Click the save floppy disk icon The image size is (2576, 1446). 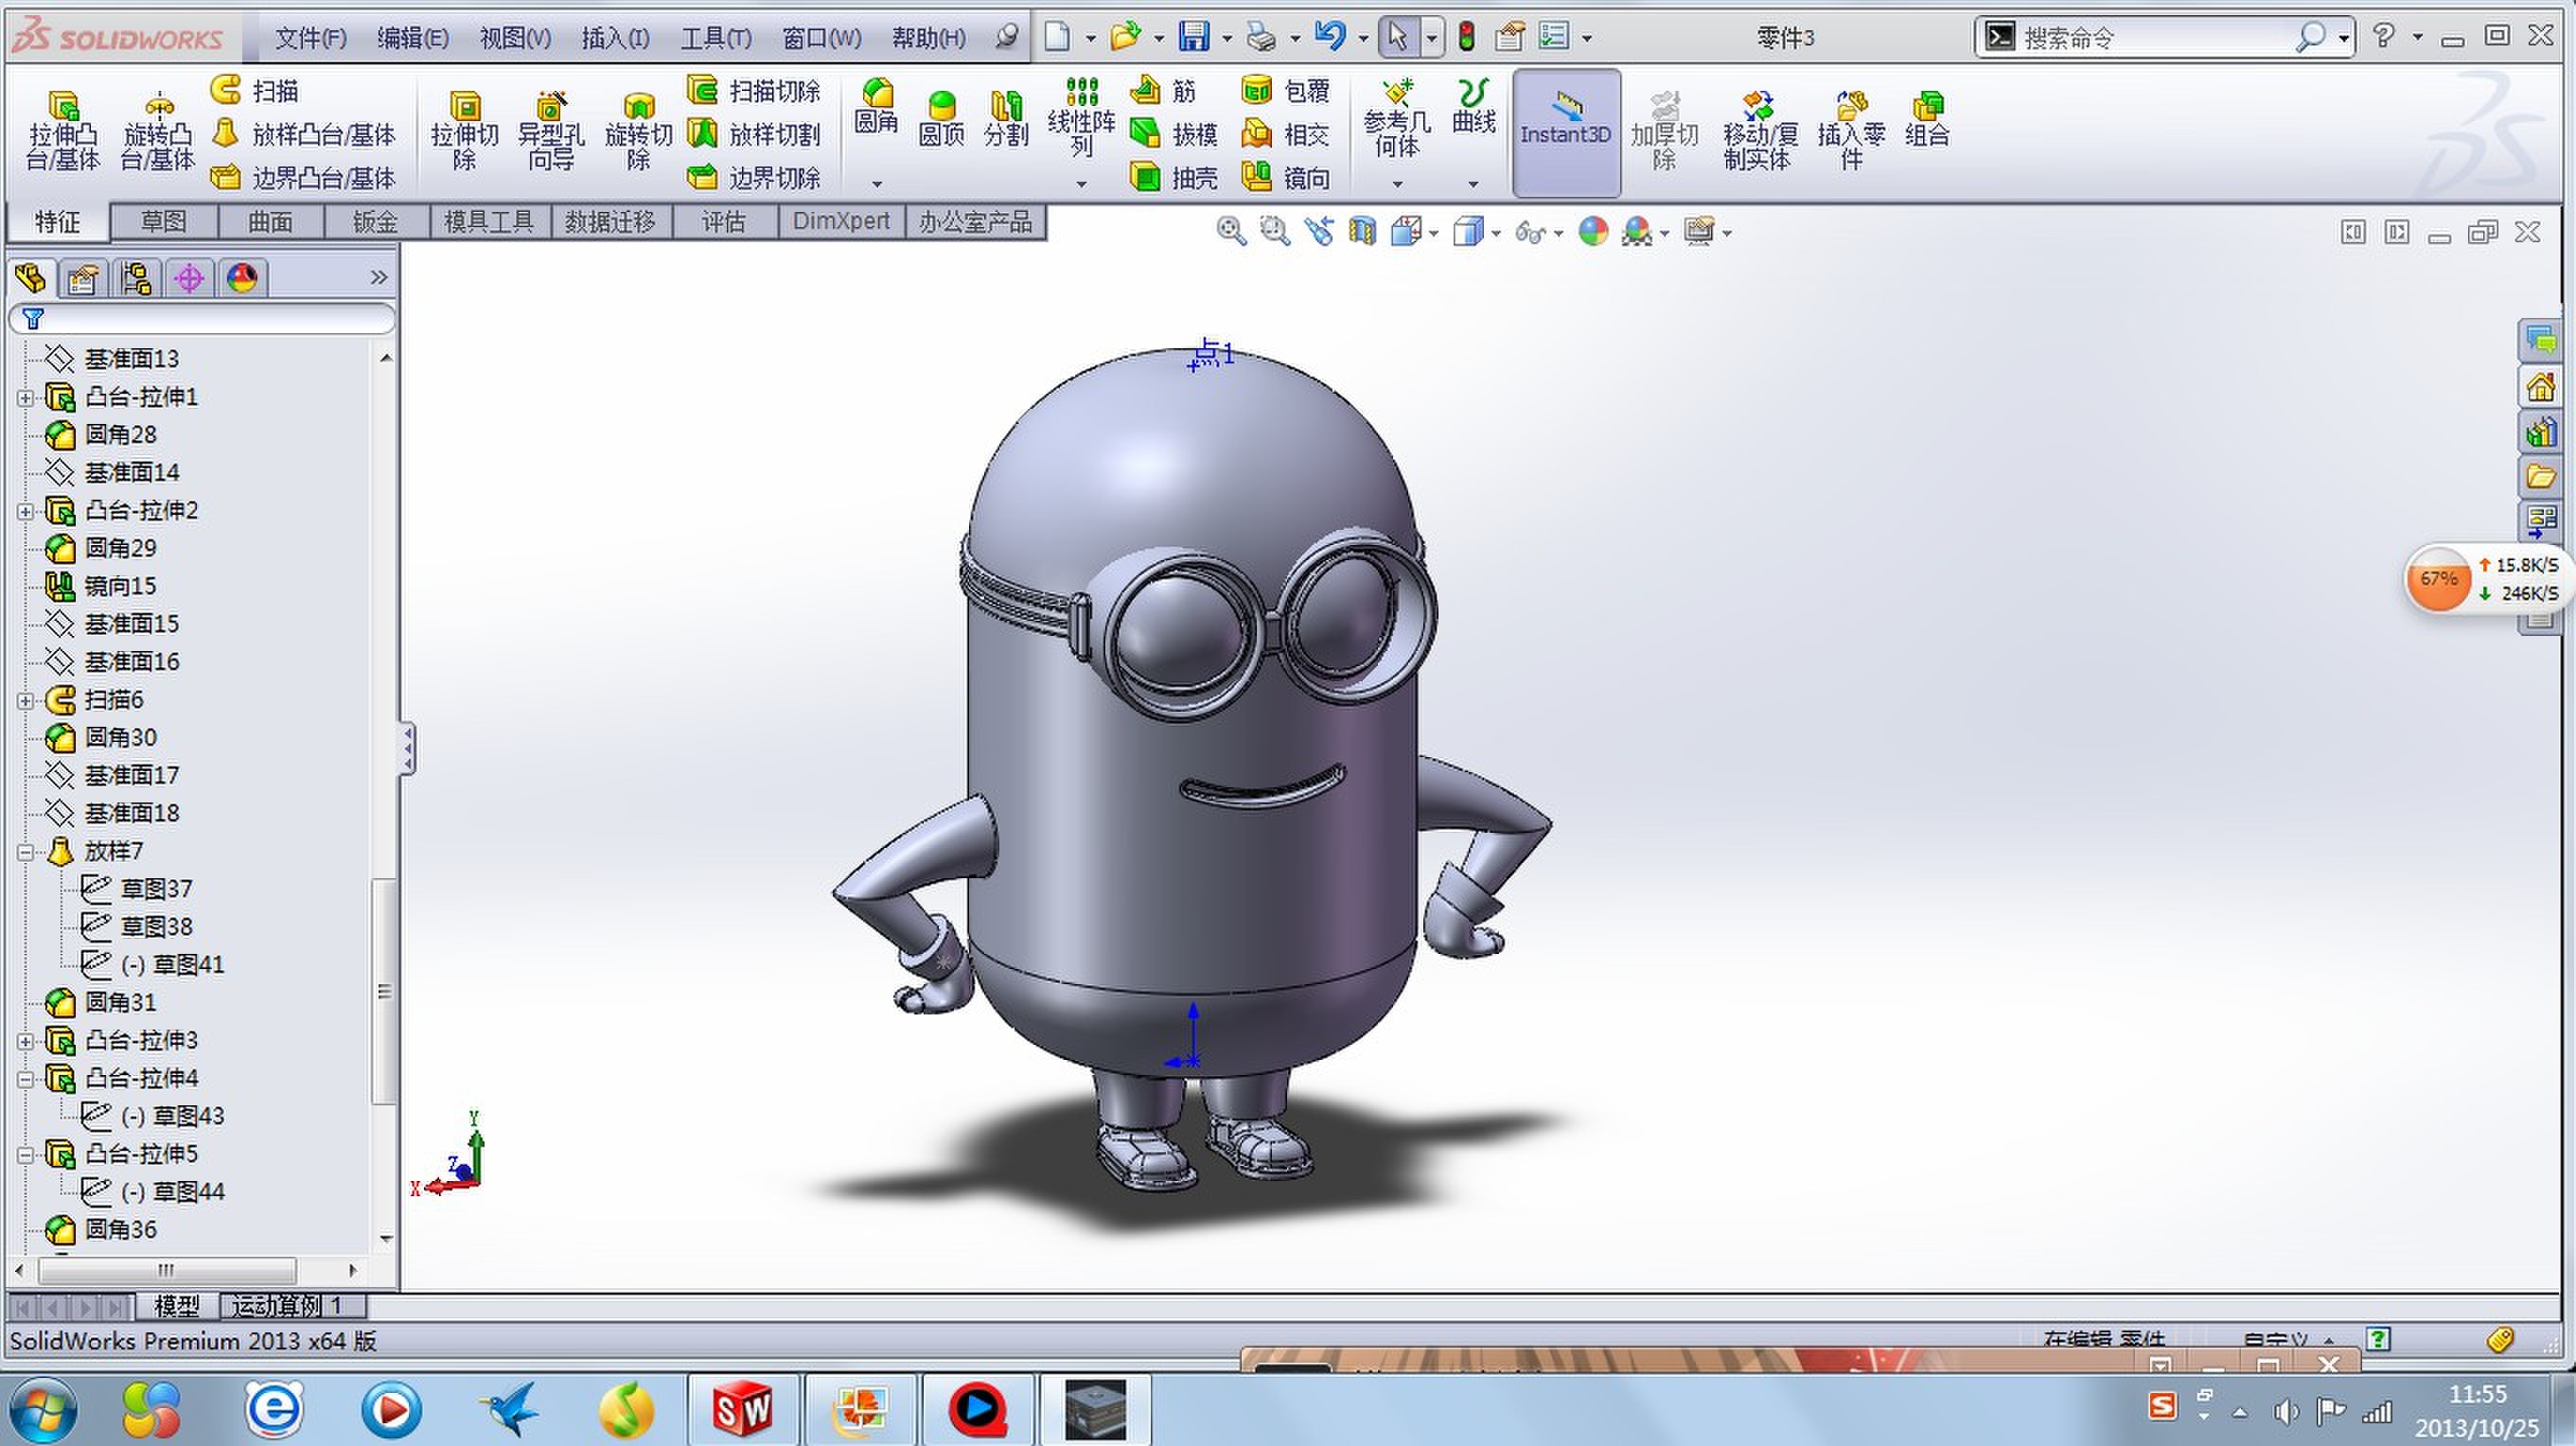tap(1194, 38)
